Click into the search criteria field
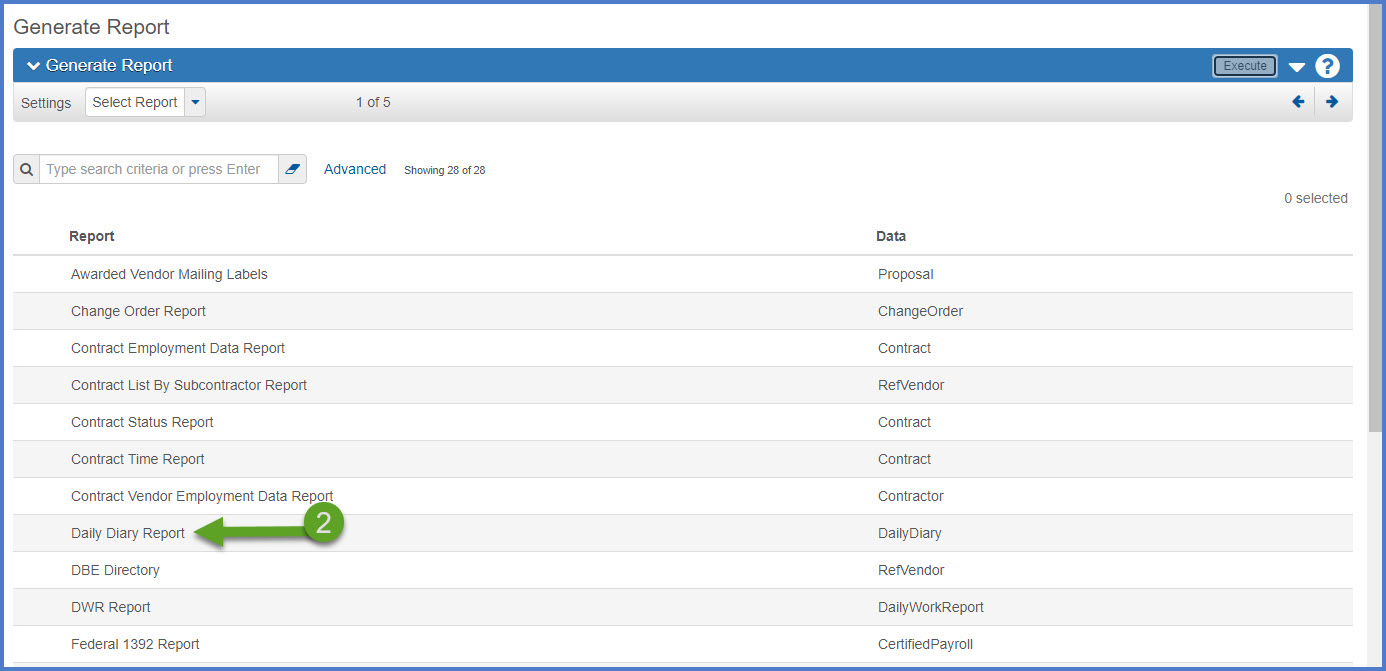The image size is (1386, 671). [x=158, y=169]
